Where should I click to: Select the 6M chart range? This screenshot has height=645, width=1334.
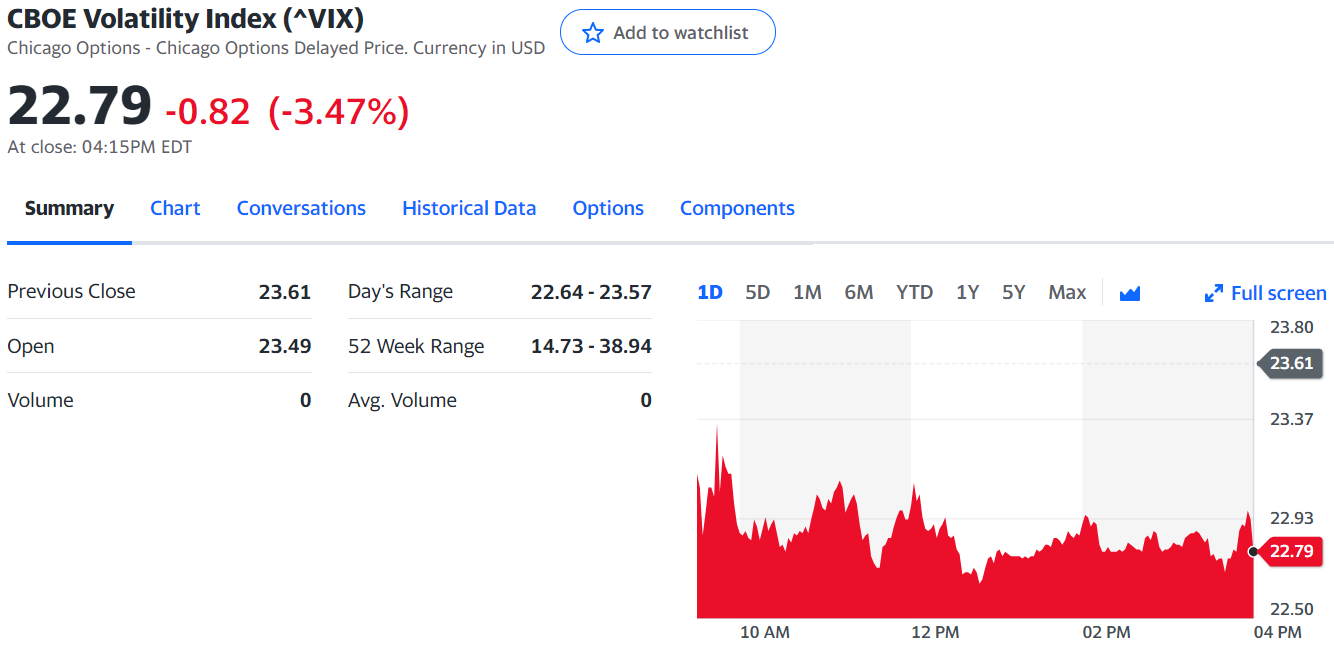coord(859,292)
